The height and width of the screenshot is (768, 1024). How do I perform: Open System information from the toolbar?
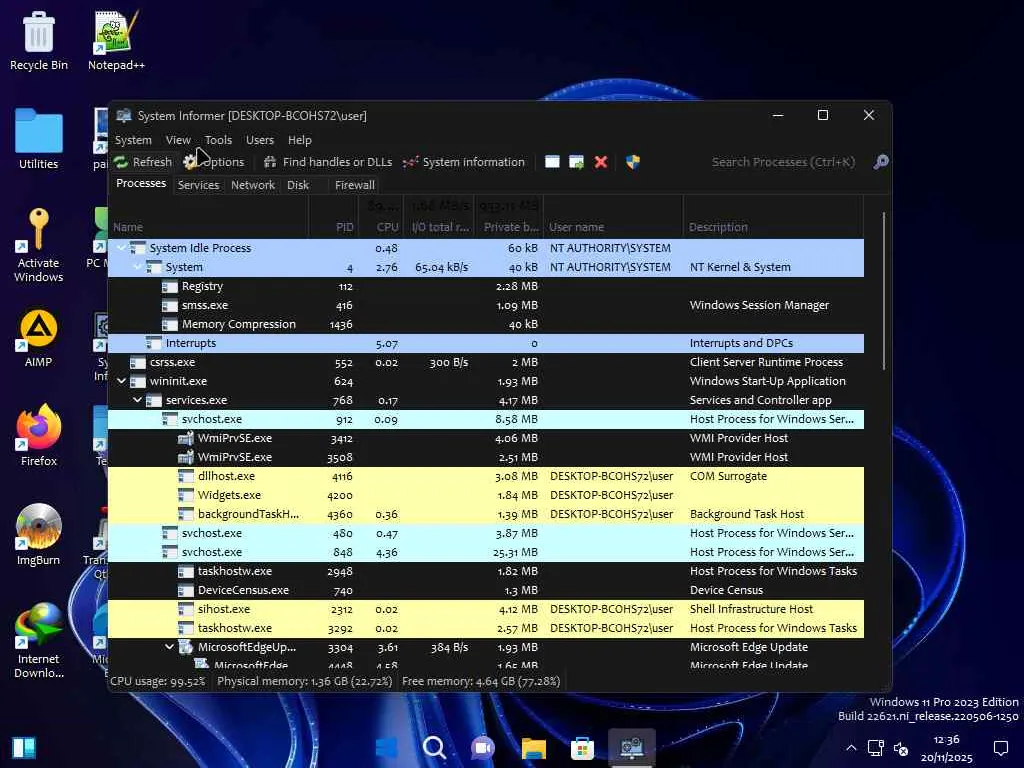(464, 162)
